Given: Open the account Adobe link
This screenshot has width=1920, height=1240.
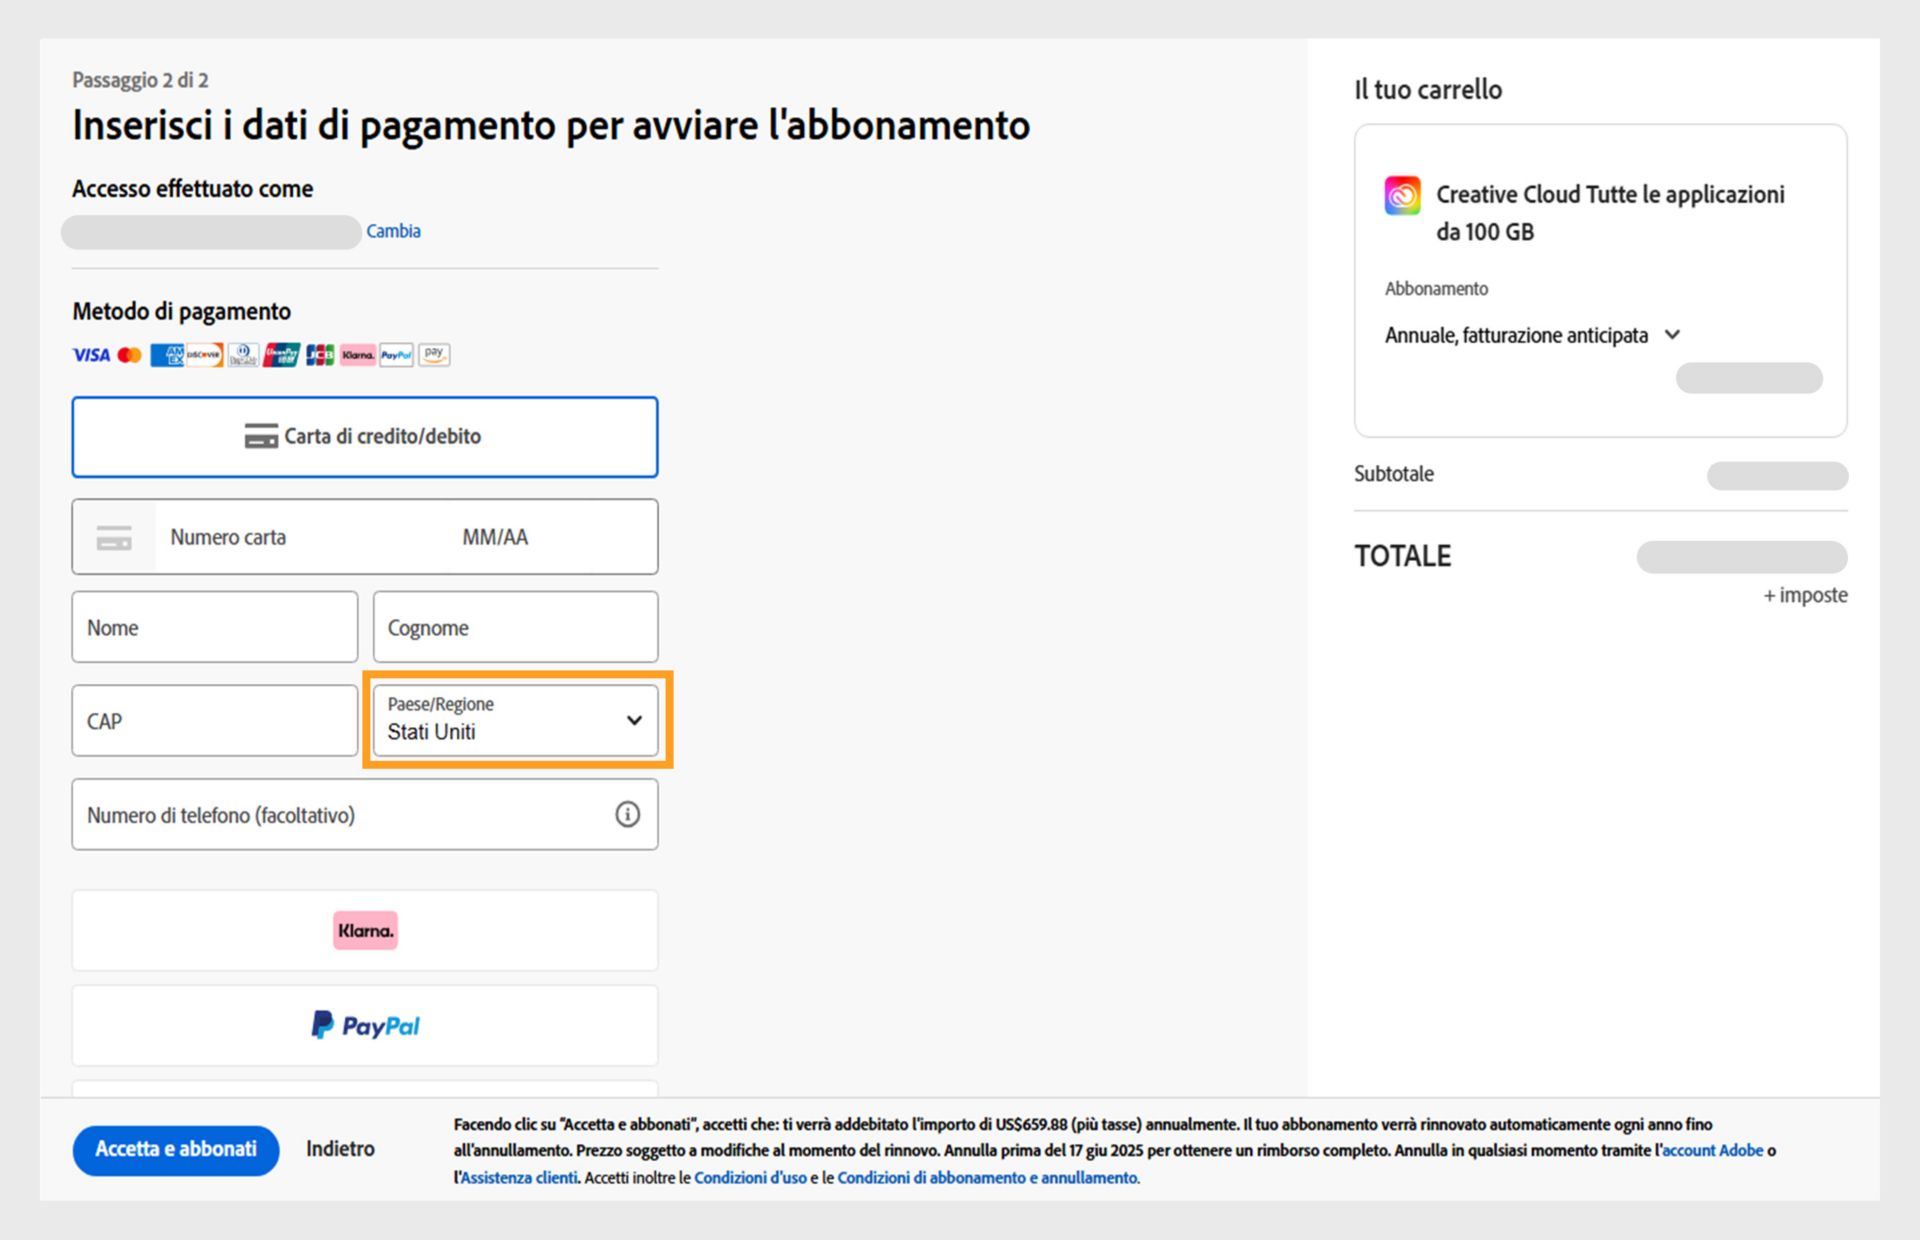Looking at the screenshot, I should click(1713, 1151).
